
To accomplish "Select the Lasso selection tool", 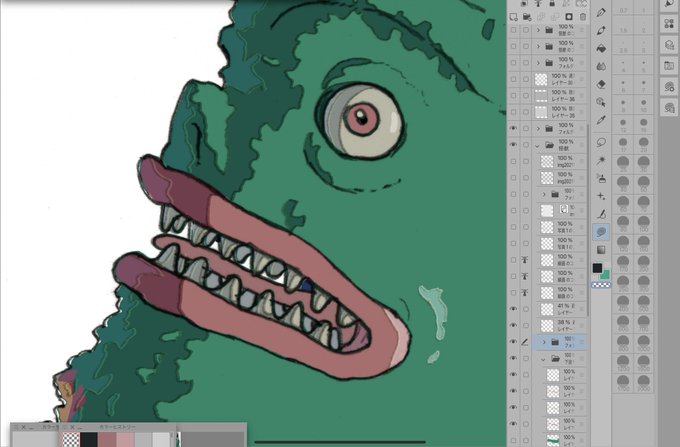I will (601, 142).
